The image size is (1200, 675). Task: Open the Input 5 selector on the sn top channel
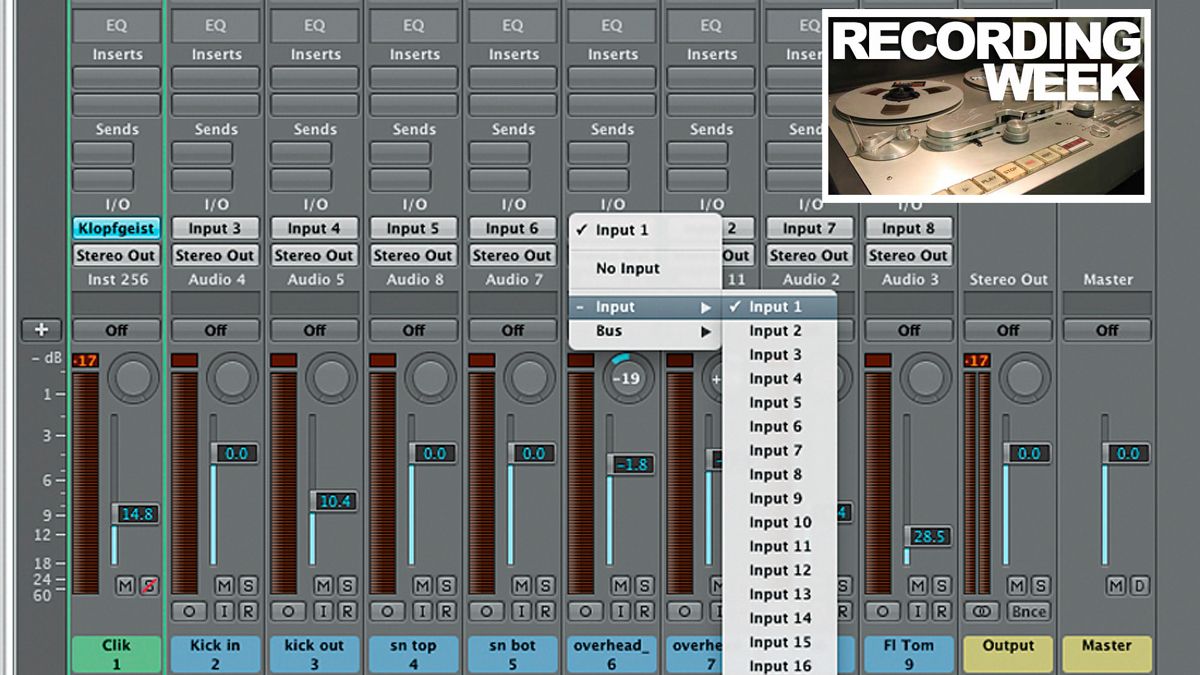tap(413, 227)
